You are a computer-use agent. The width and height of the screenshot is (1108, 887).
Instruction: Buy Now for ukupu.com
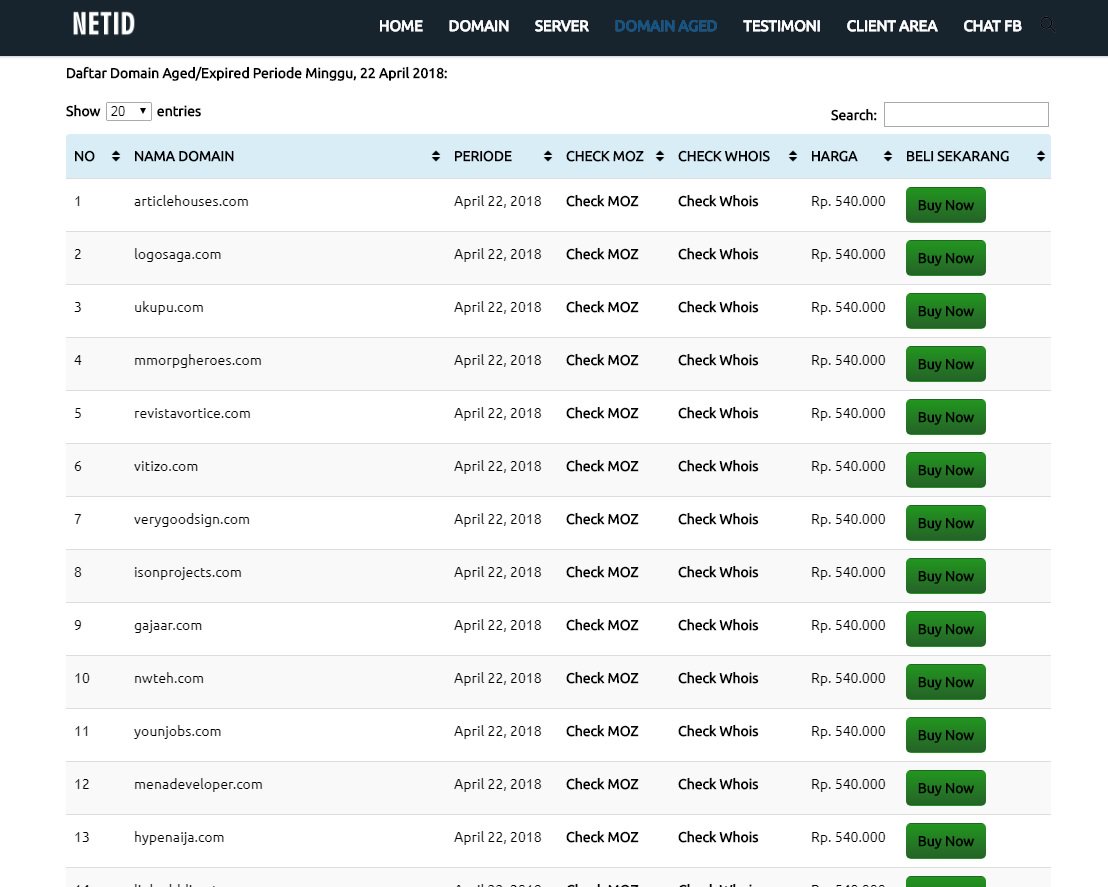[x=945, y=311]
